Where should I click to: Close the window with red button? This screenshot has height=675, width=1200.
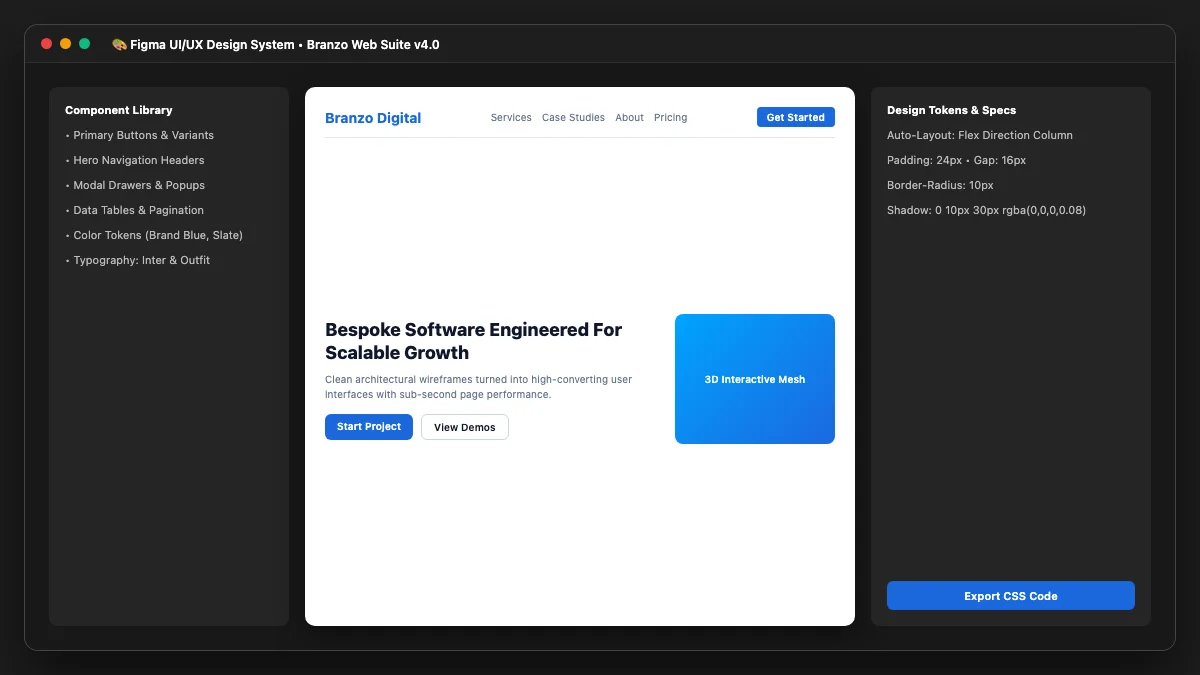46,44
